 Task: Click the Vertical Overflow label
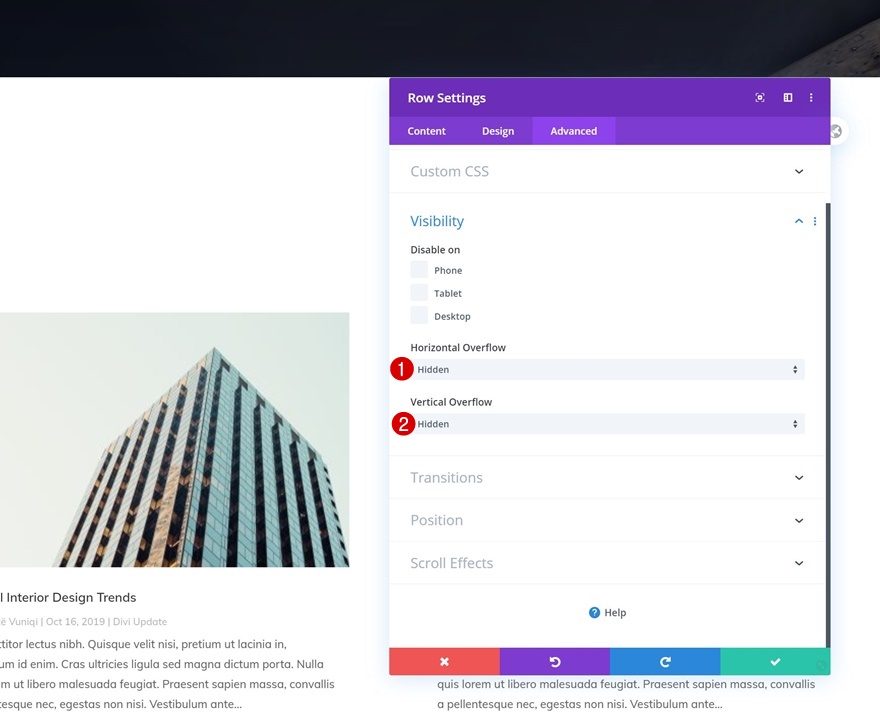click(451, 402)
